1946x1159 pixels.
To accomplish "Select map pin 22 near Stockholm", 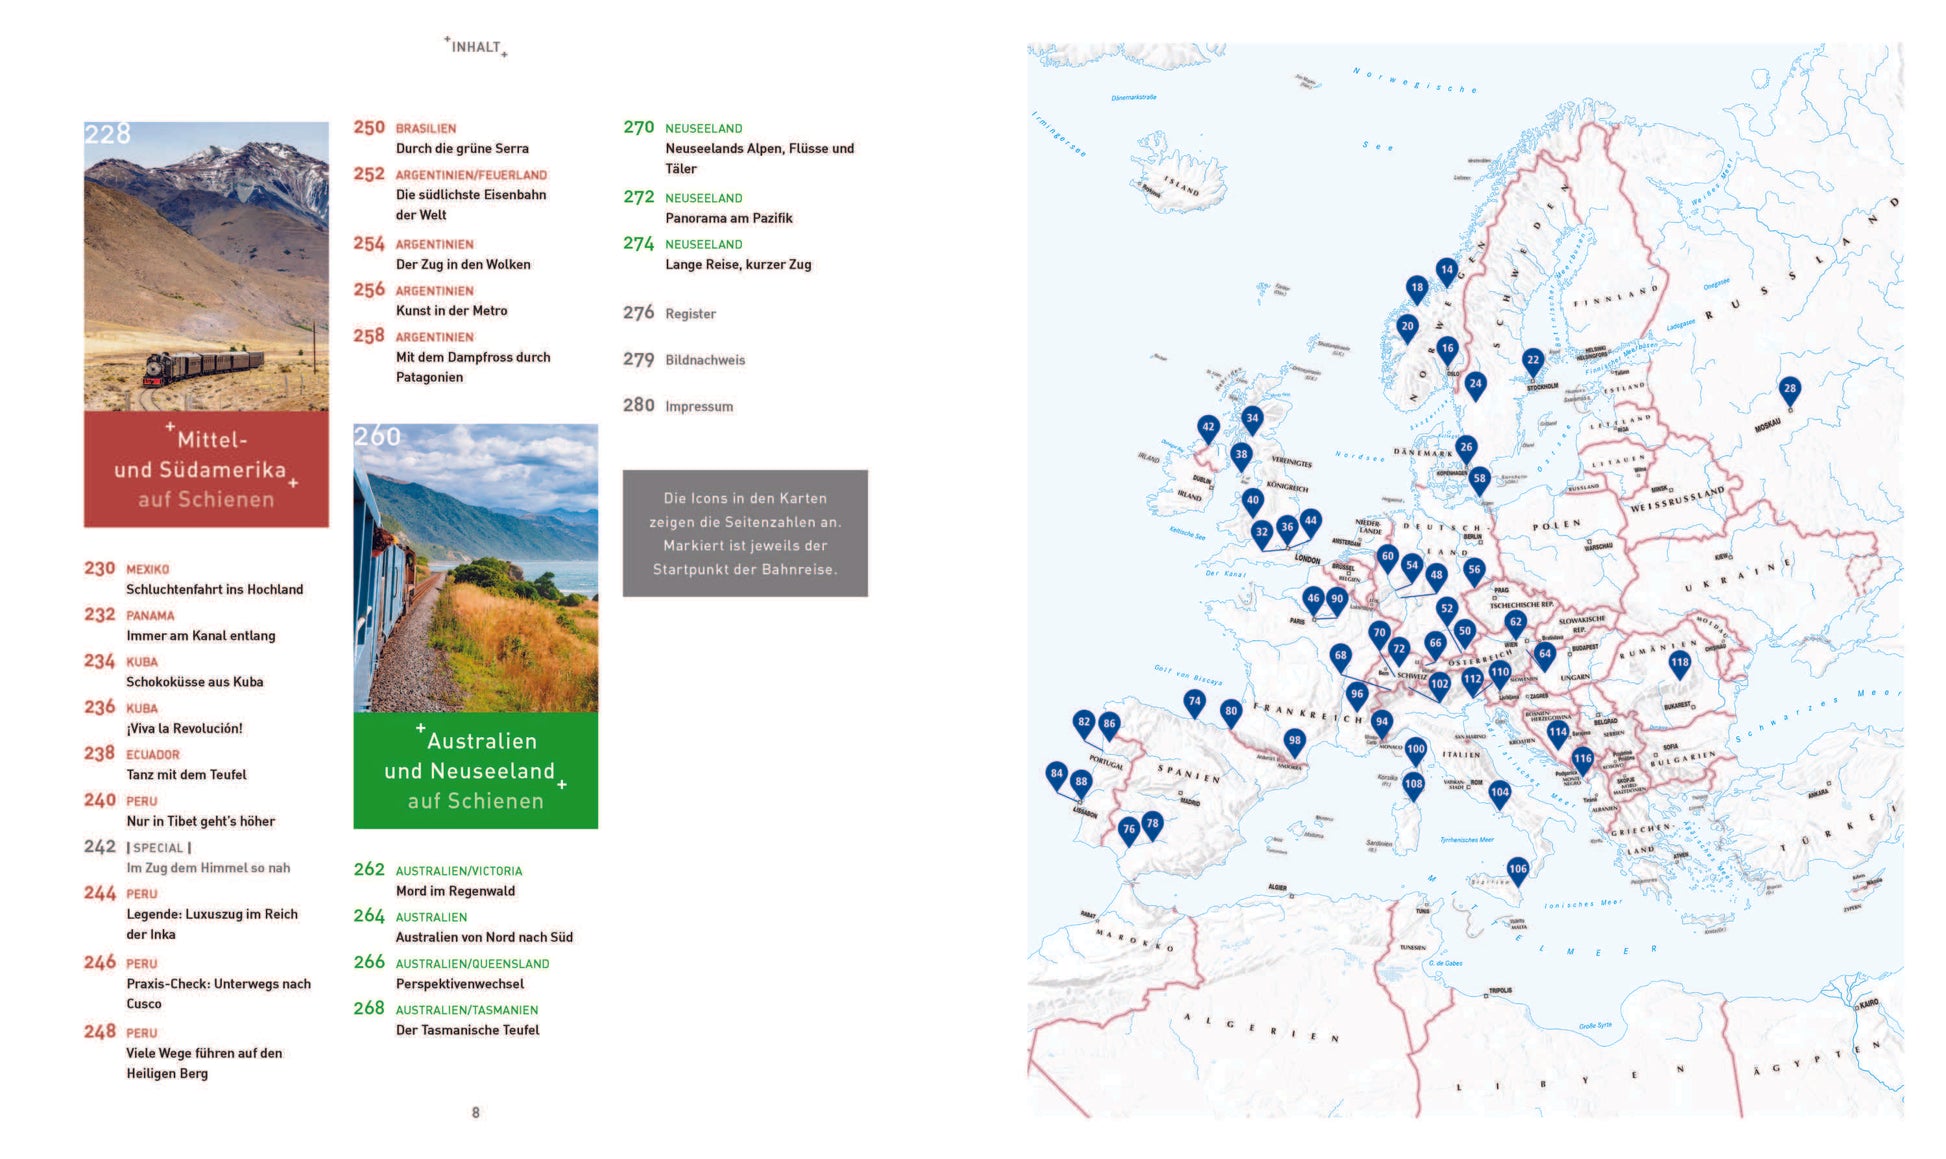I will [1532, 360].
